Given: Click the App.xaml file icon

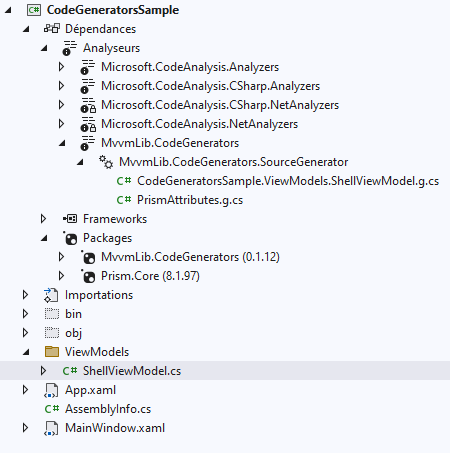Looking at the screenshot, I should click(51, 390).
